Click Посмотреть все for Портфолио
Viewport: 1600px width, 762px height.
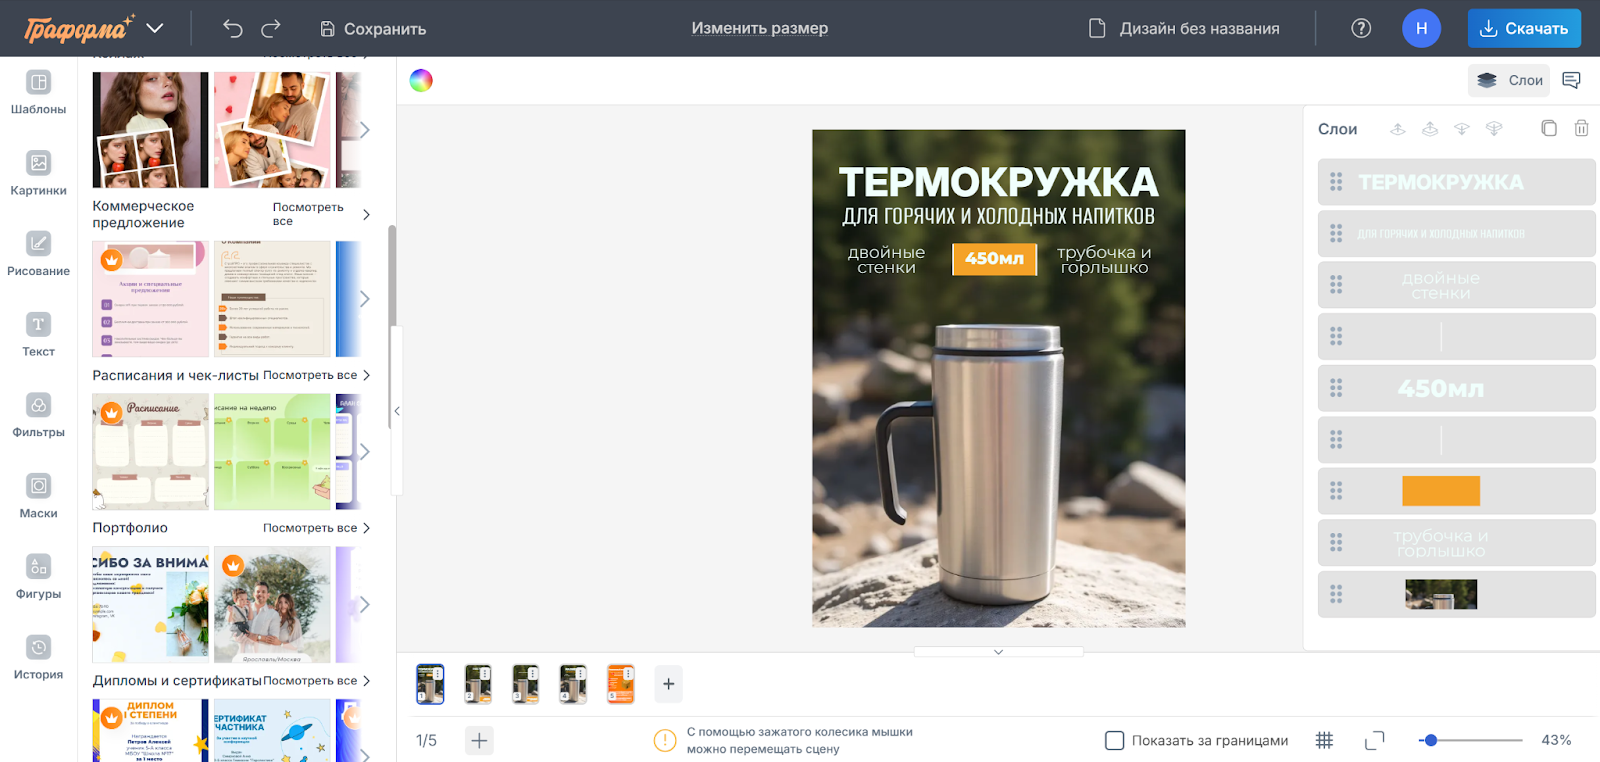[316, 528]
